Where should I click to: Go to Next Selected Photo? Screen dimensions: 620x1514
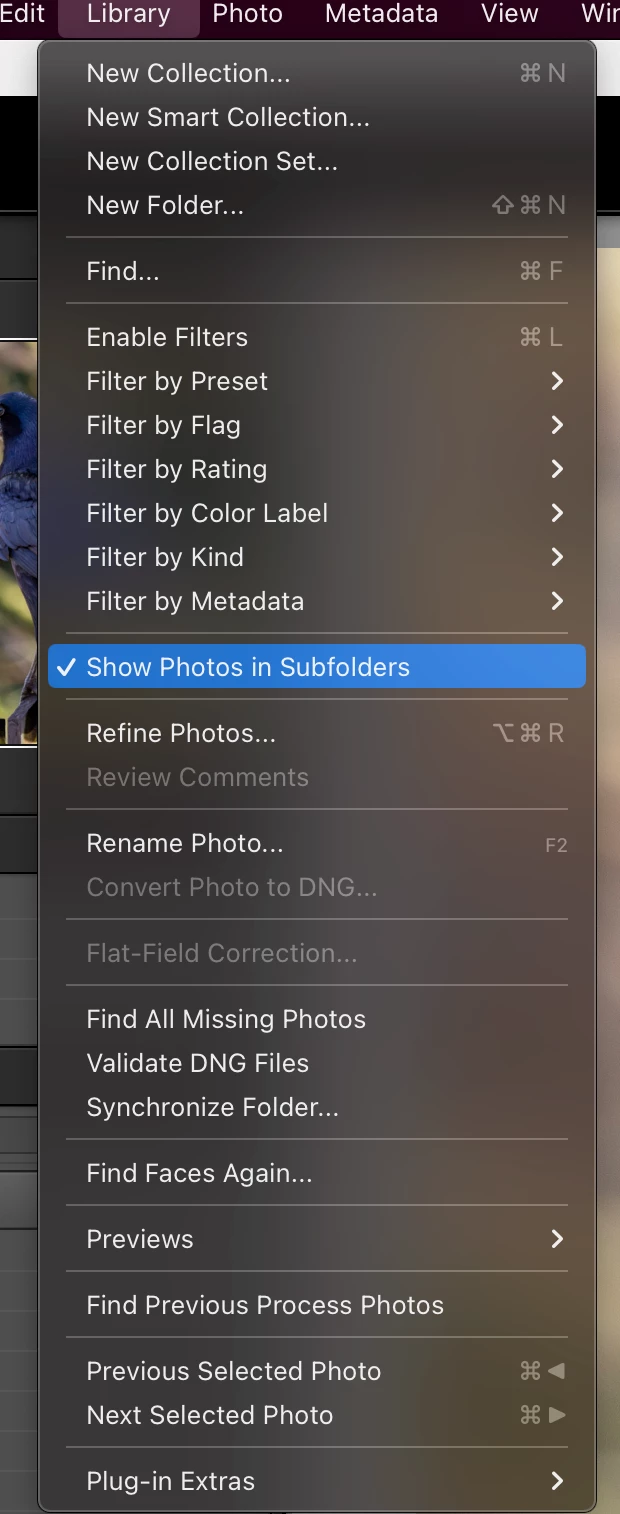tap(316, 1415)
